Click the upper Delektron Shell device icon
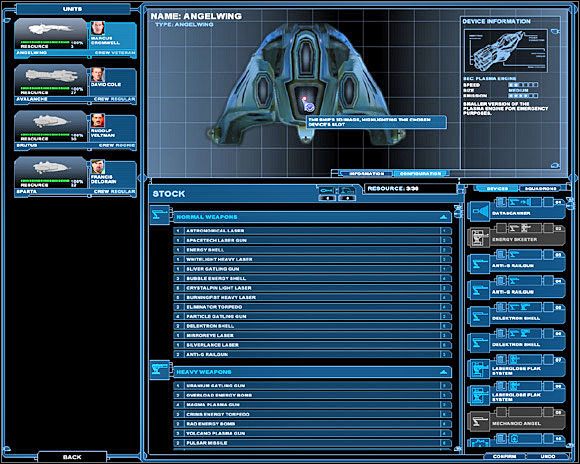This screenshot has height=464, width=580. point(479,316)
